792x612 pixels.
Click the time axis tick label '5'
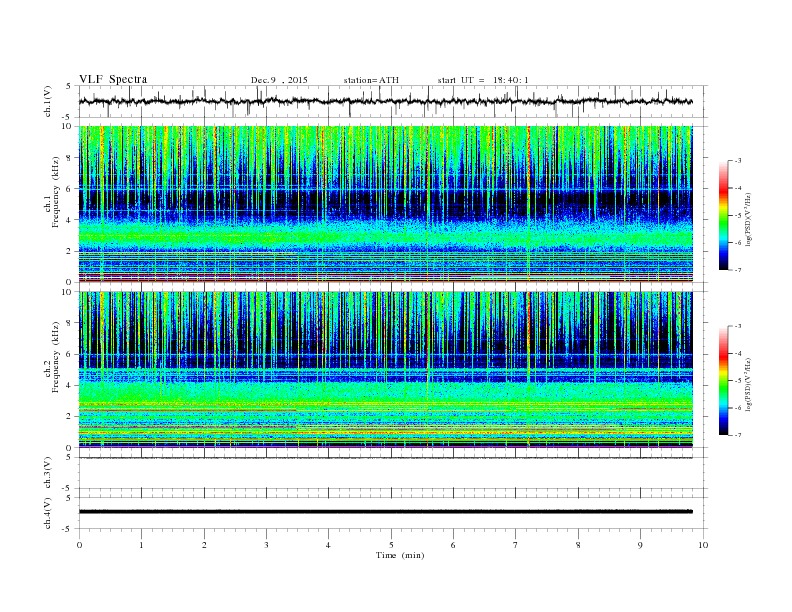(x=391, y=545)
